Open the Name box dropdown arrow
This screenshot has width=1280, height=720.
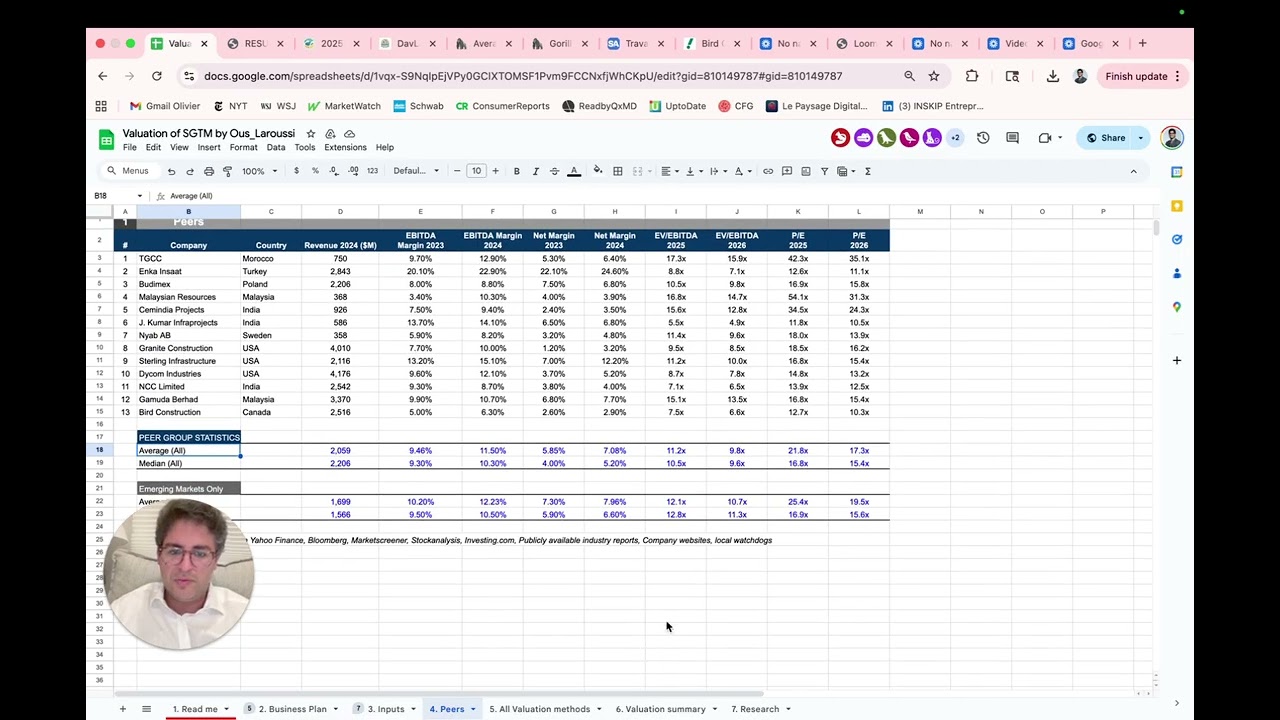(140, 196)
